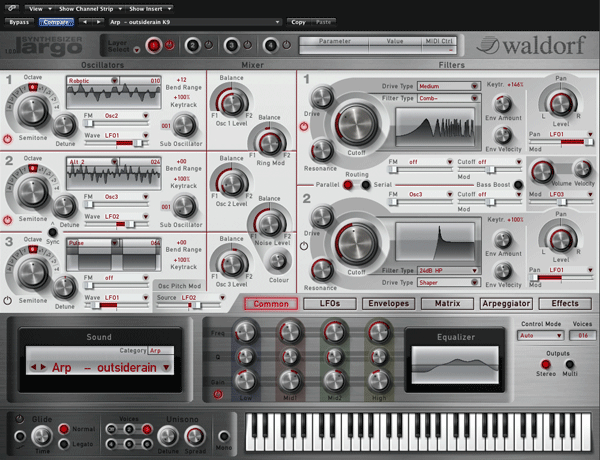Select Legato glide mode
The width and height of the screenshot is (600, 460).
tap(64, 444)
